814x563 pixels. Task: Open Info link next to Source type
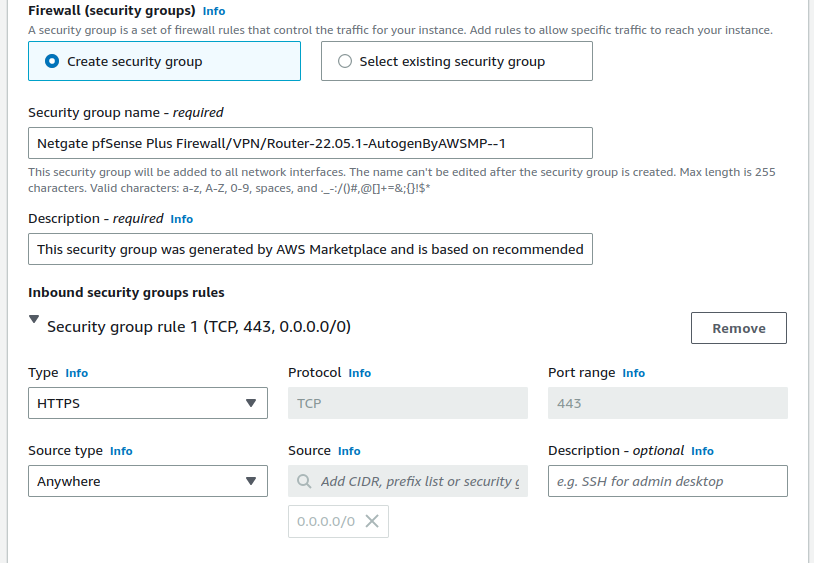coord(121,451)
